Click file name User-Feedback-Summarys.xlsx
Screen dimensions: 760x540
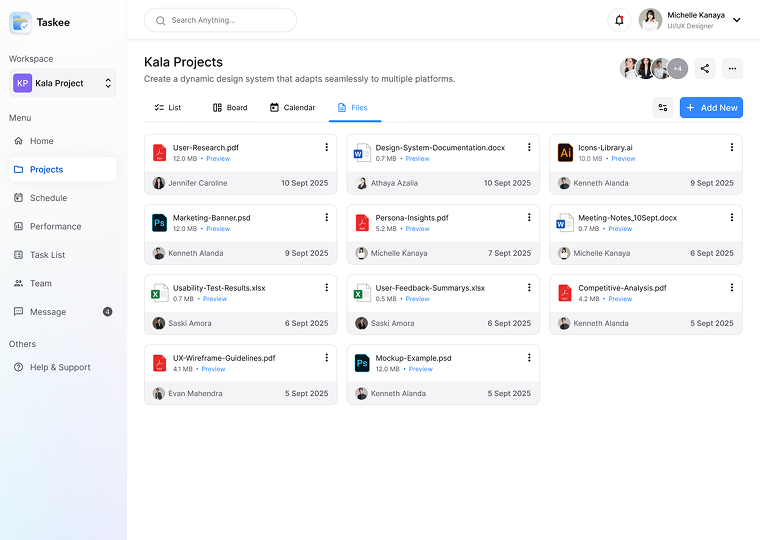click(430, 288)
